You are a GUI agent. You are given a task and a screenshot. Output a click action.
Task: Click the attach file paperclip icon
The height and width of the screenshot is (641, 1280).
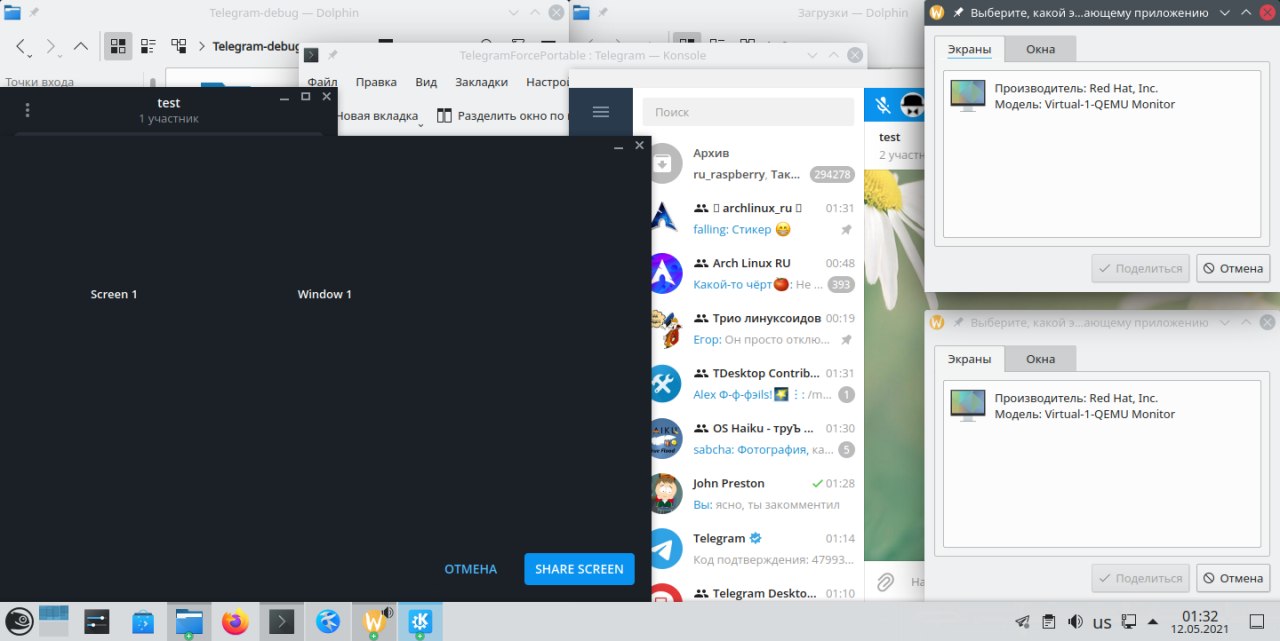pos(885,581)
